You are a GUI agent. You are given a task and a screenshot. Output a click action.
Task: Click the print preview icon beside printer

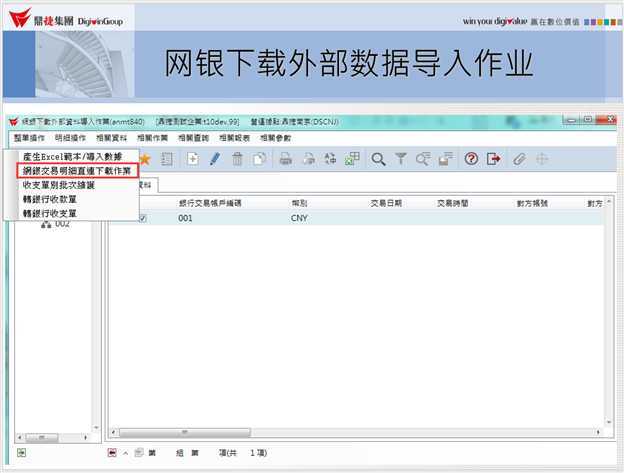pos(309,160)
